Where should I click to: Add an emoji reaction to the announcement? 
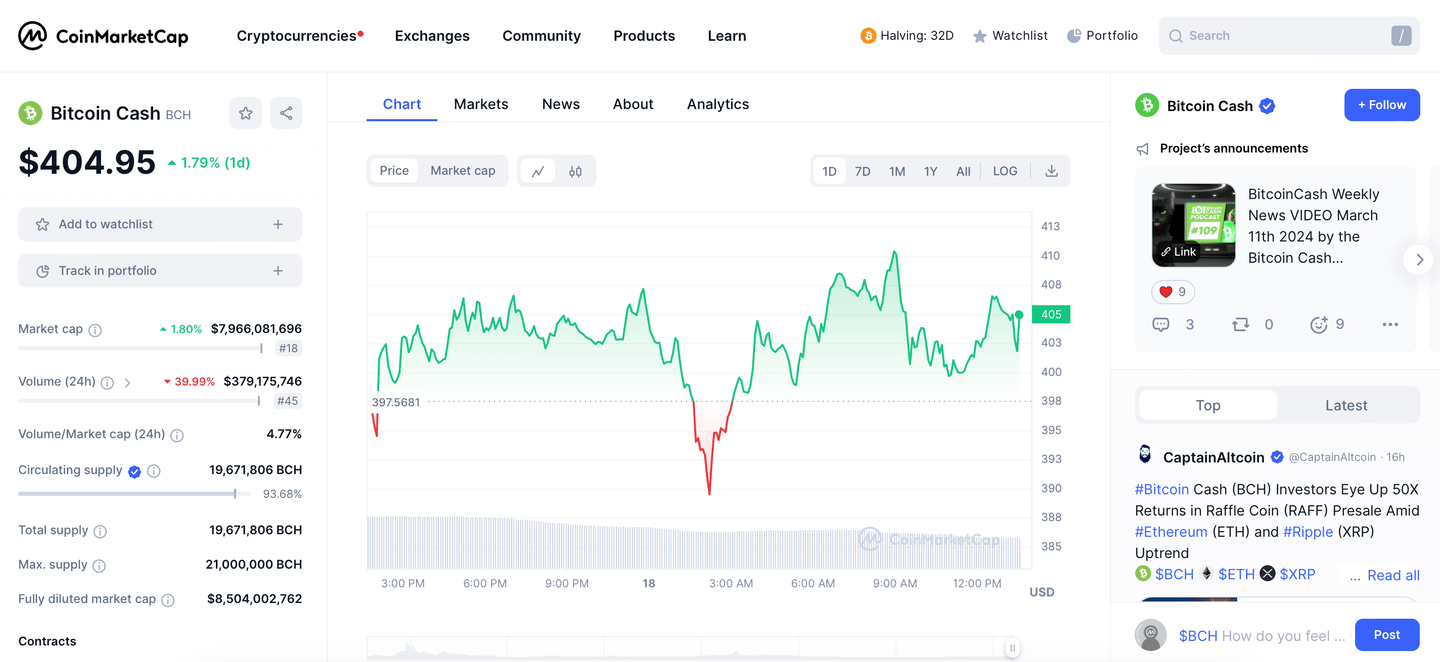click(x=1317, y=323)
